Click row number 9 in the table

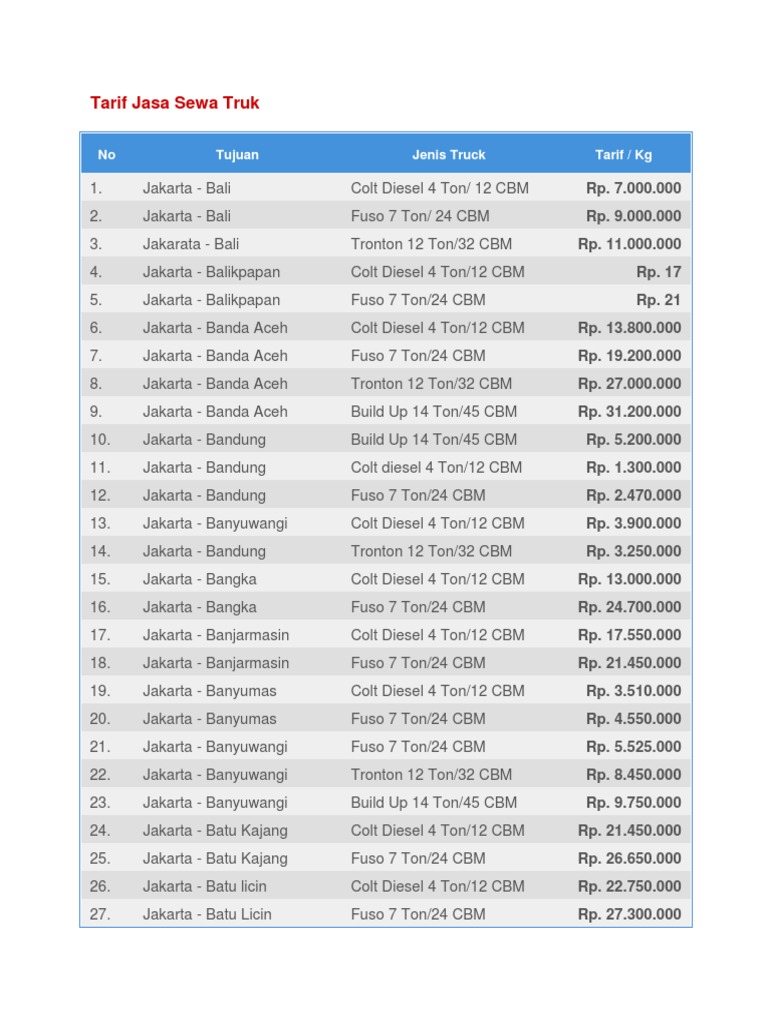pyautogui.click(x=96, y=411)
